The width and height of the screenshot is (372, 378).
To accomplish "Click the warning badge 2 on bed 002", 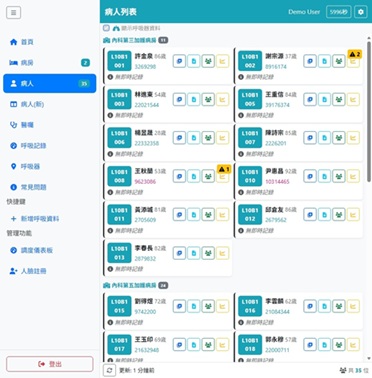I will (355, 54).
